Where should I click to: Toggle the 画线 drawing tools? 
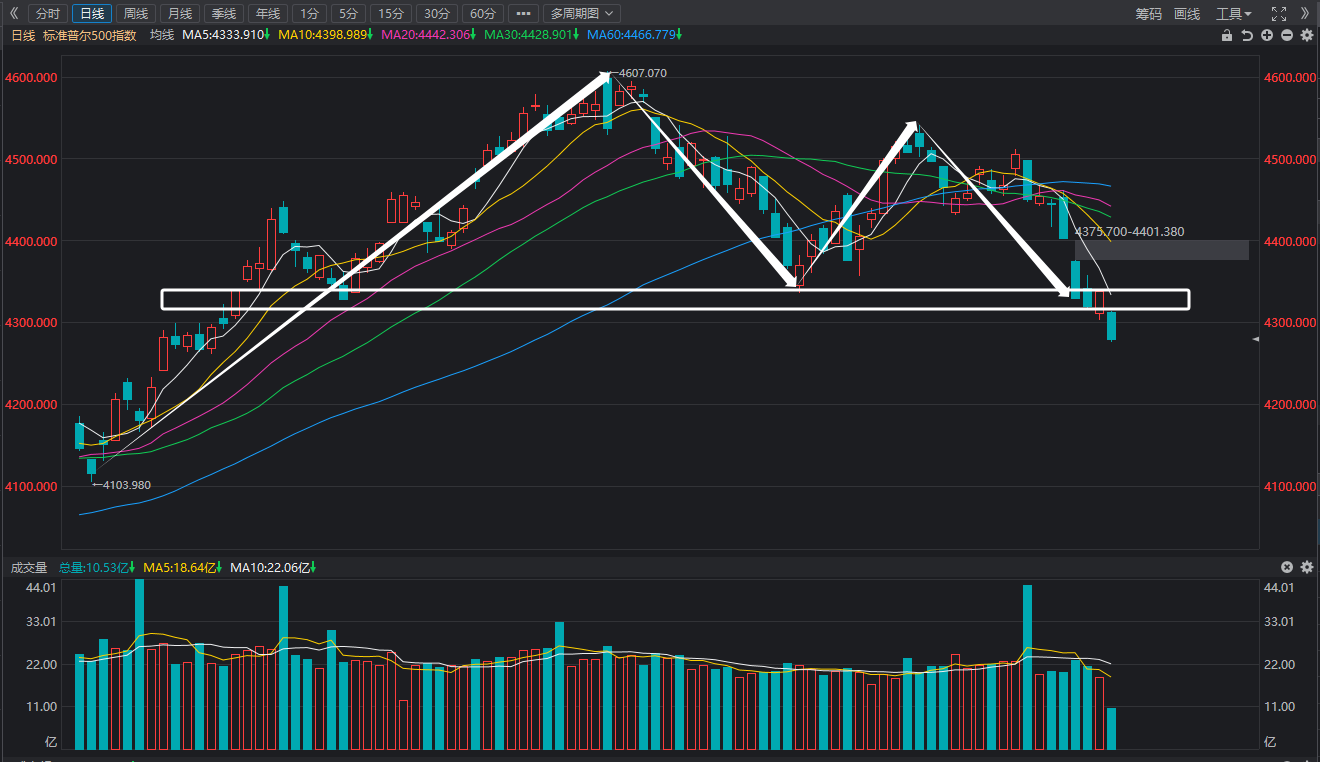(x=1187, y=13)
